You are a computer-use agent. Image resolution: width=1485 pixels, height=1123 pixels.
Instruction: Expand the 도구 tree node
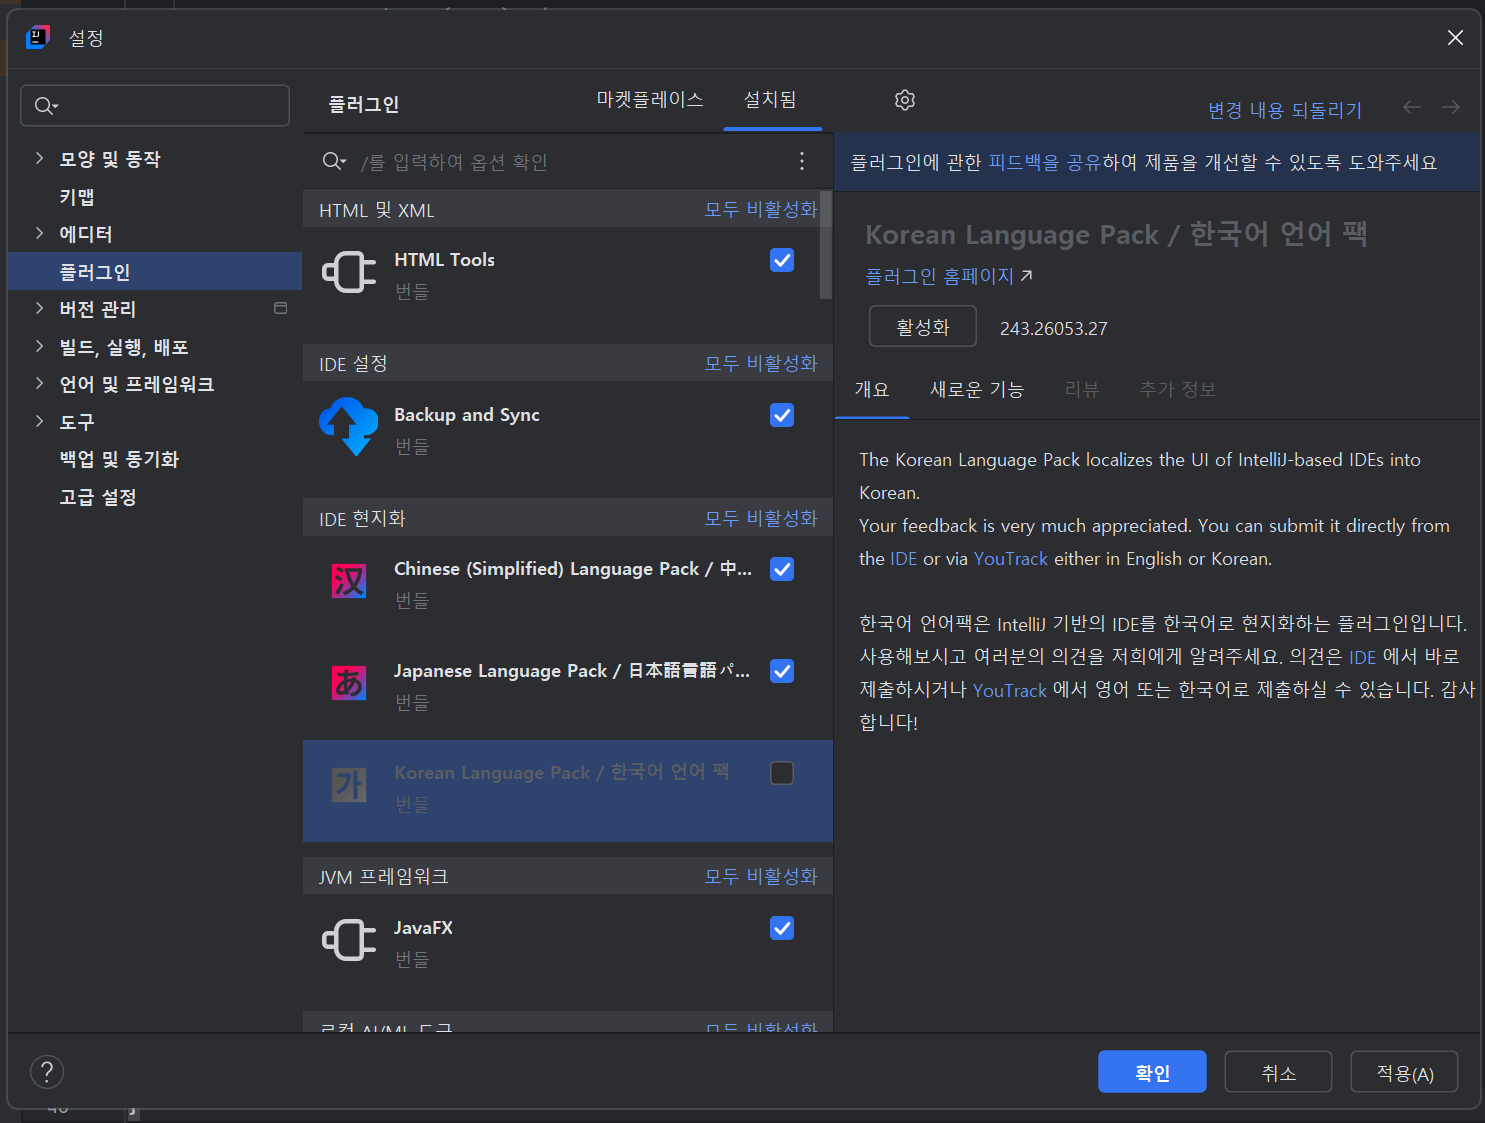(x=39, y=421)
